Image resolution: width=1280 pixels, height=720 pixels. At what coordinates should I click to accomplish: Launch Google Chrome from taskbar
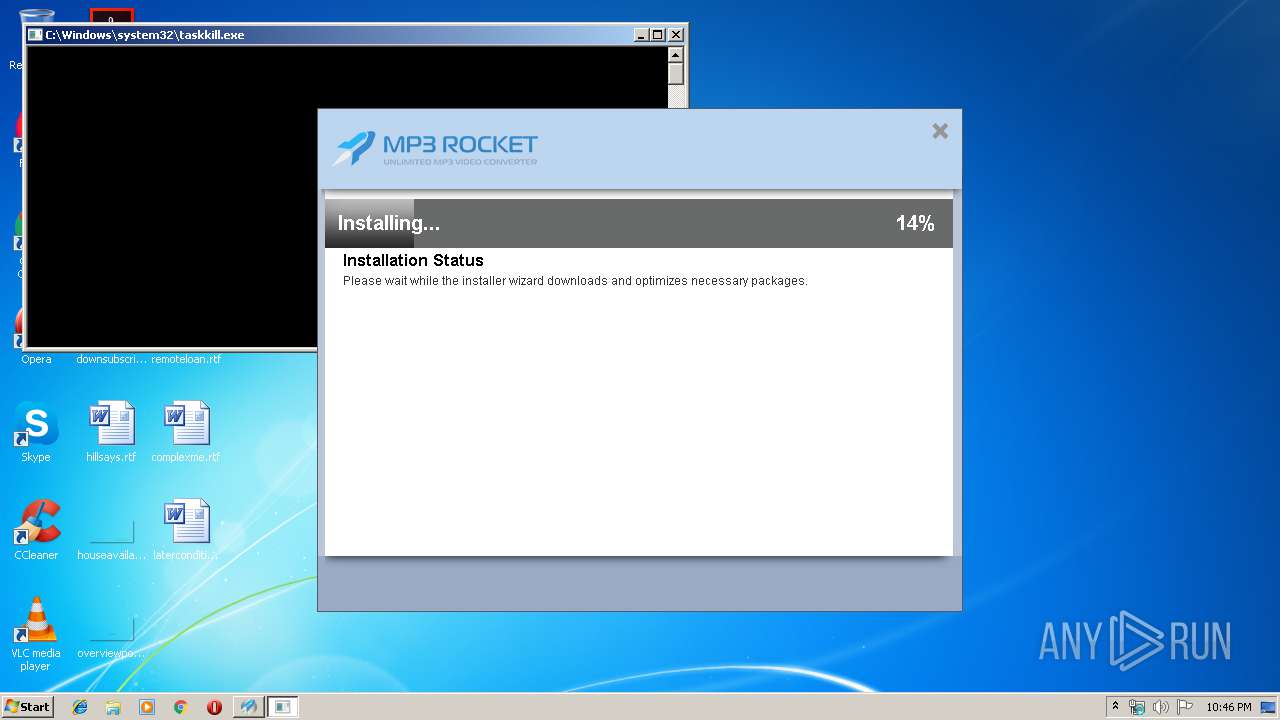coord(180,707)
